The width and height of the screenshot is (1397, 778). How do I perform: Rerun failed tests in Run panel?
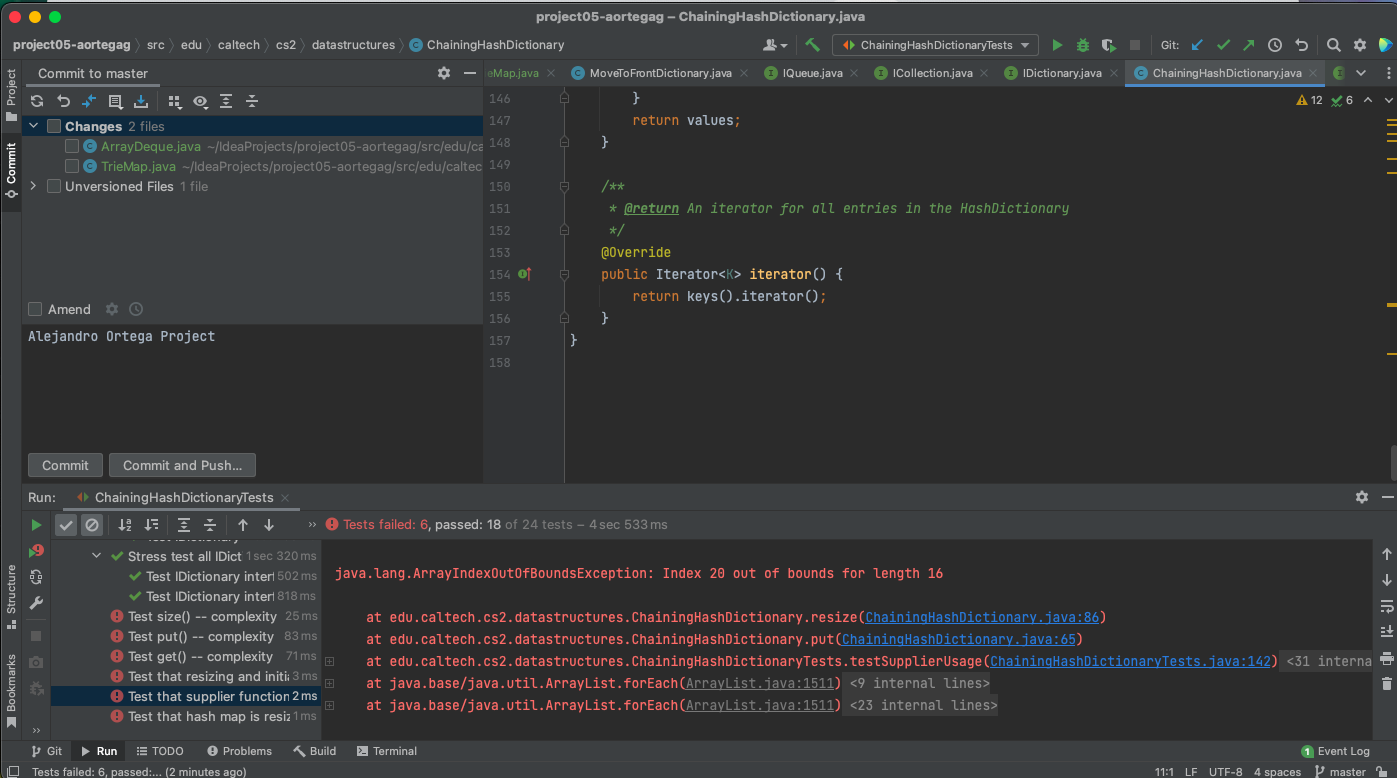pyautogui.click(x=37, y=550)
